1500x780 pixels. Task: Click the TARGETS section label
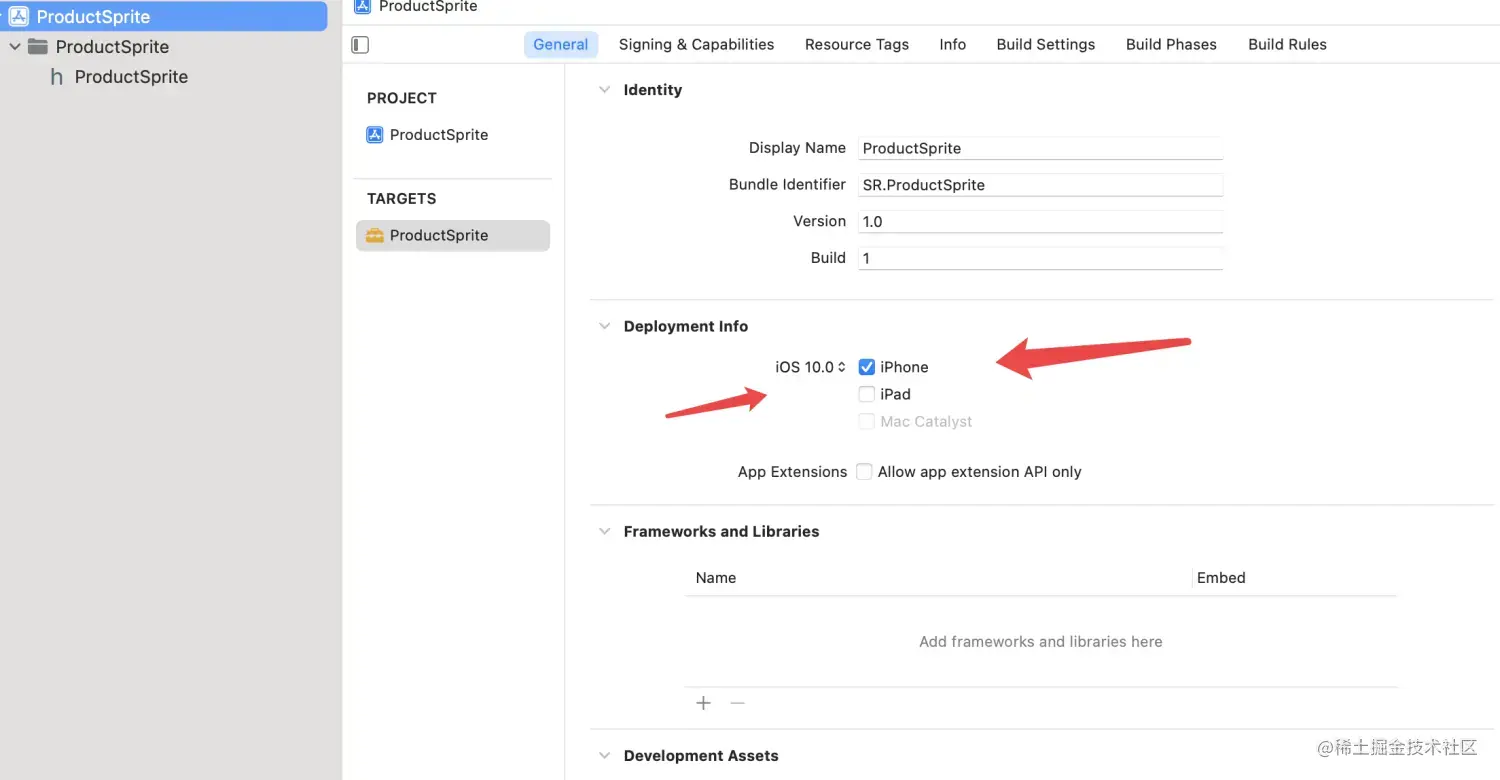pyautogui.click(x=402, y=198)
